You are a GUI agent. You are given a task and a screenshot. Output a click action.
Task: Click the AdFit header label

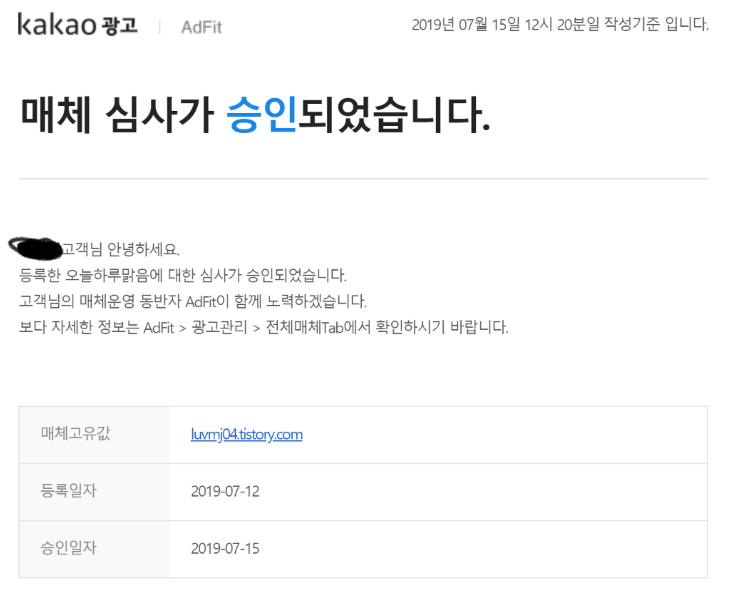(x=201, y=27)
